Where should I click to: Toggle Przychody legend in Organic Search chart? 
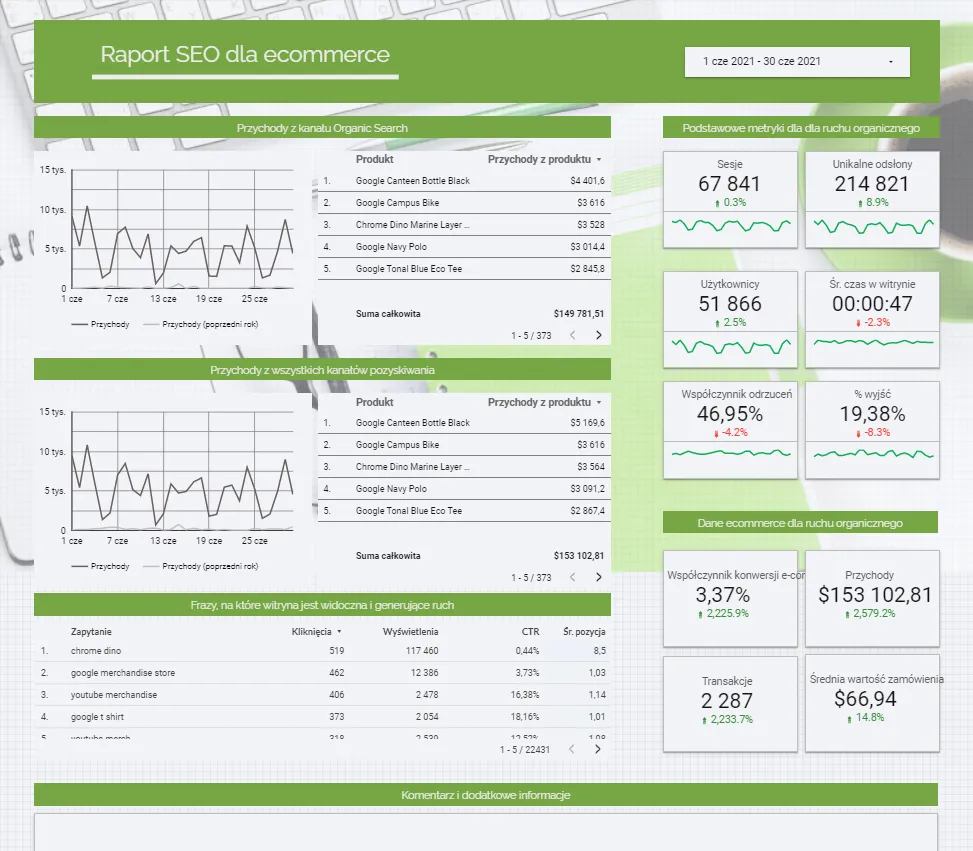pos(101,325)
